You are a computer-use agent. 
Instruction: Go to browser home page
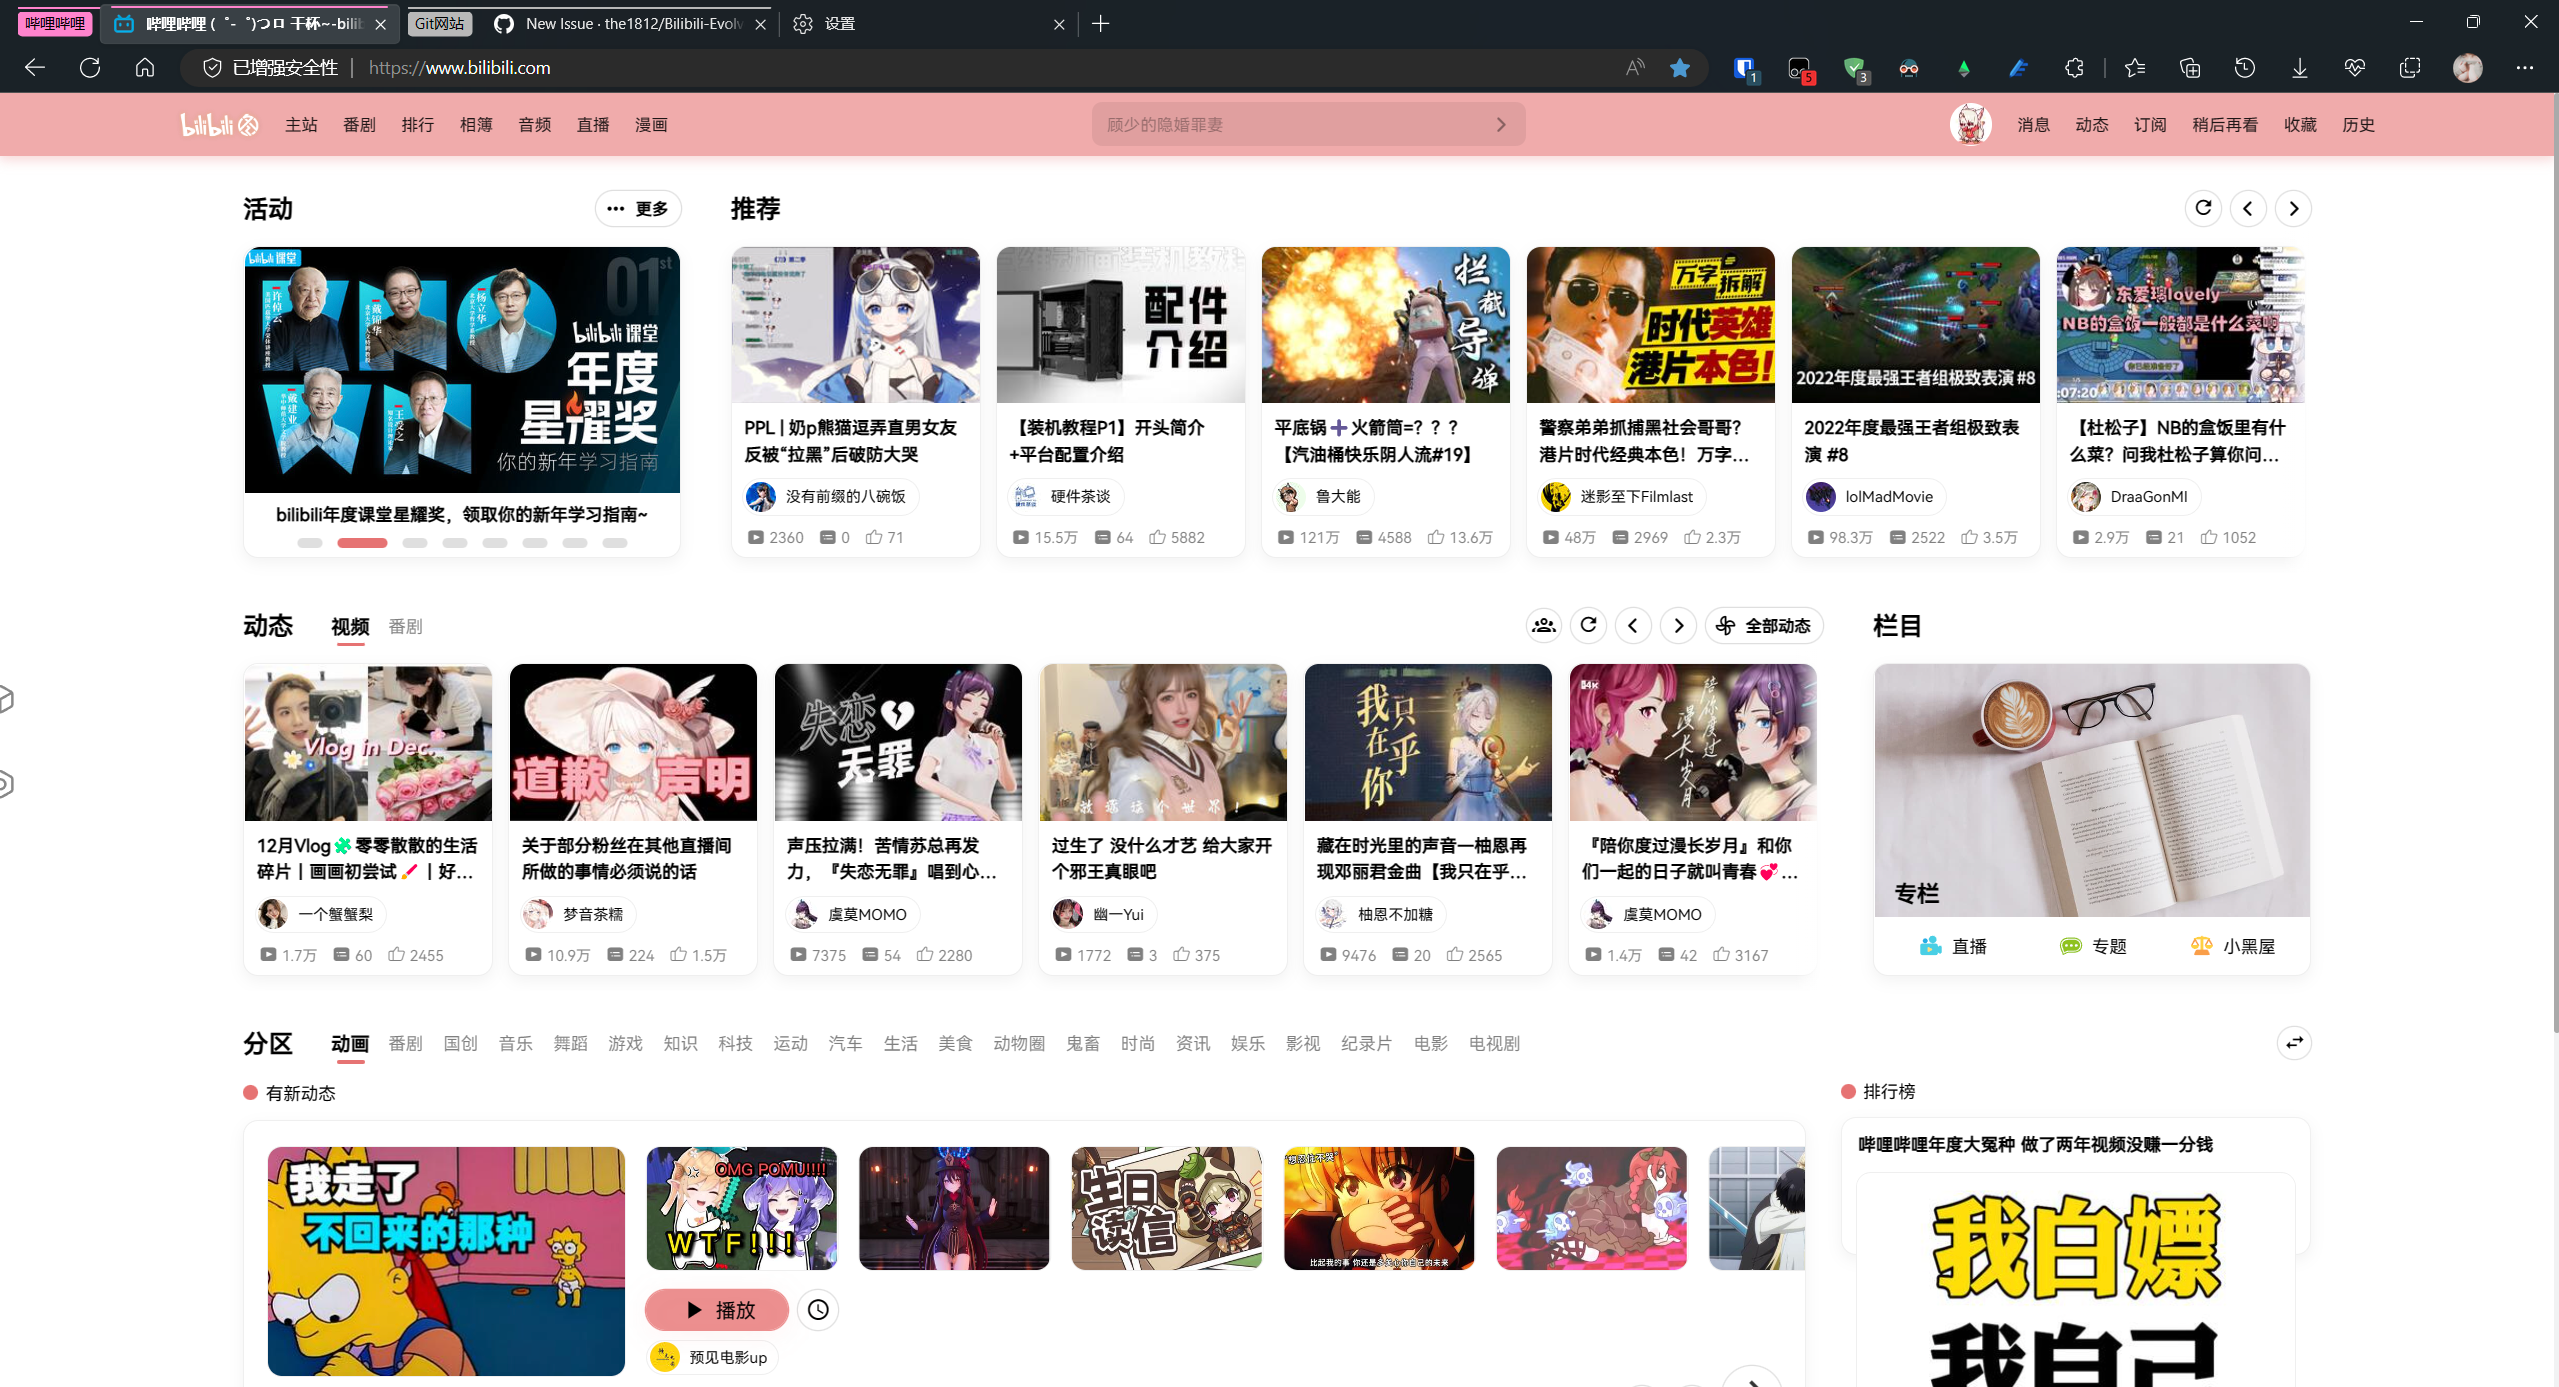pyautogui.click(x=145, y=67)
